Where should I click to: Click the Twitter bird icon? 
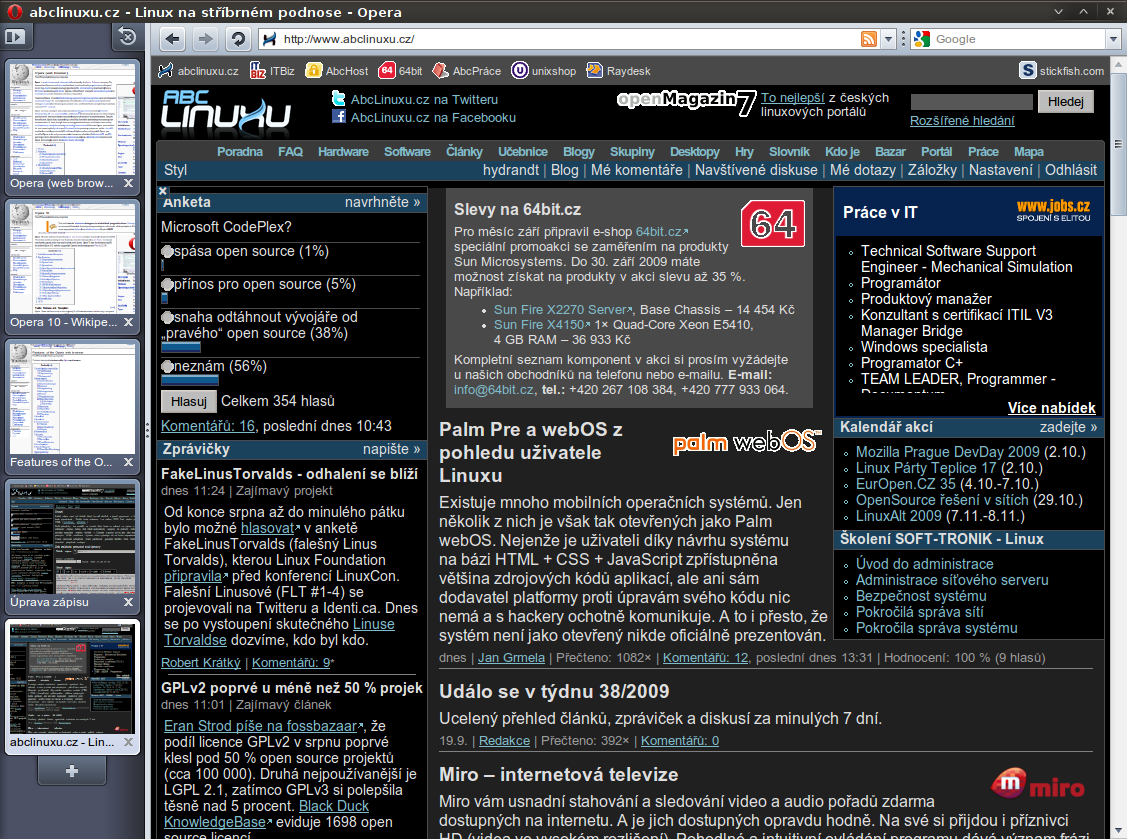(x=339, y=98)
